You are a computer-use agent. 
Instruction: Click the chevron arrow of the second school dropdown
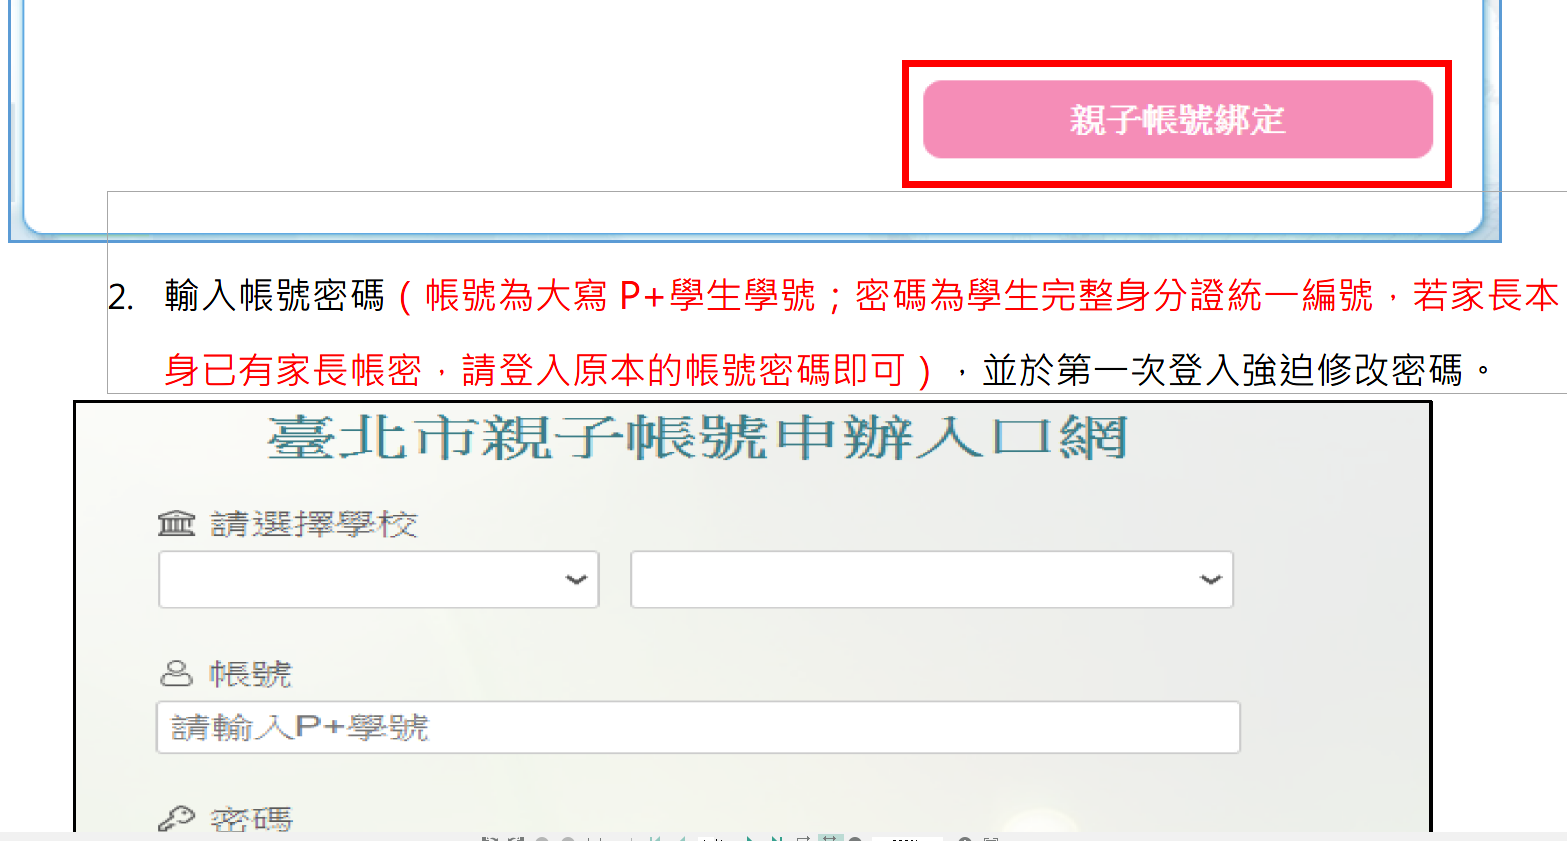[1211, 579]
